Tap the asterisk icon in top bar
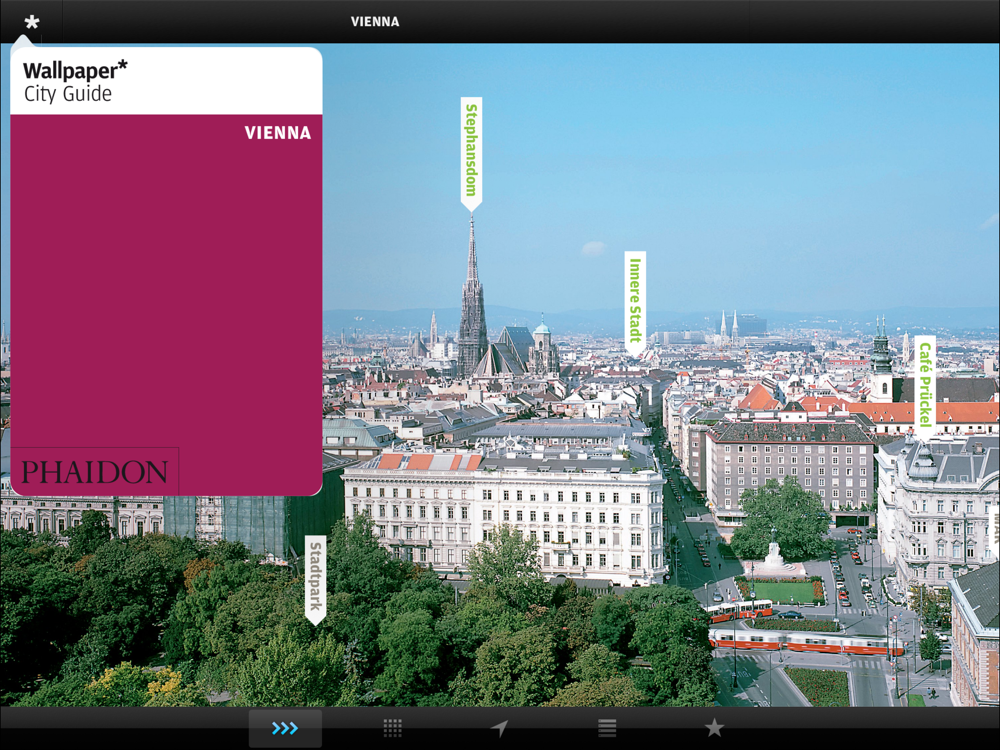The height and width of the screenshot is (750, 1000). [x=31, y=22]
